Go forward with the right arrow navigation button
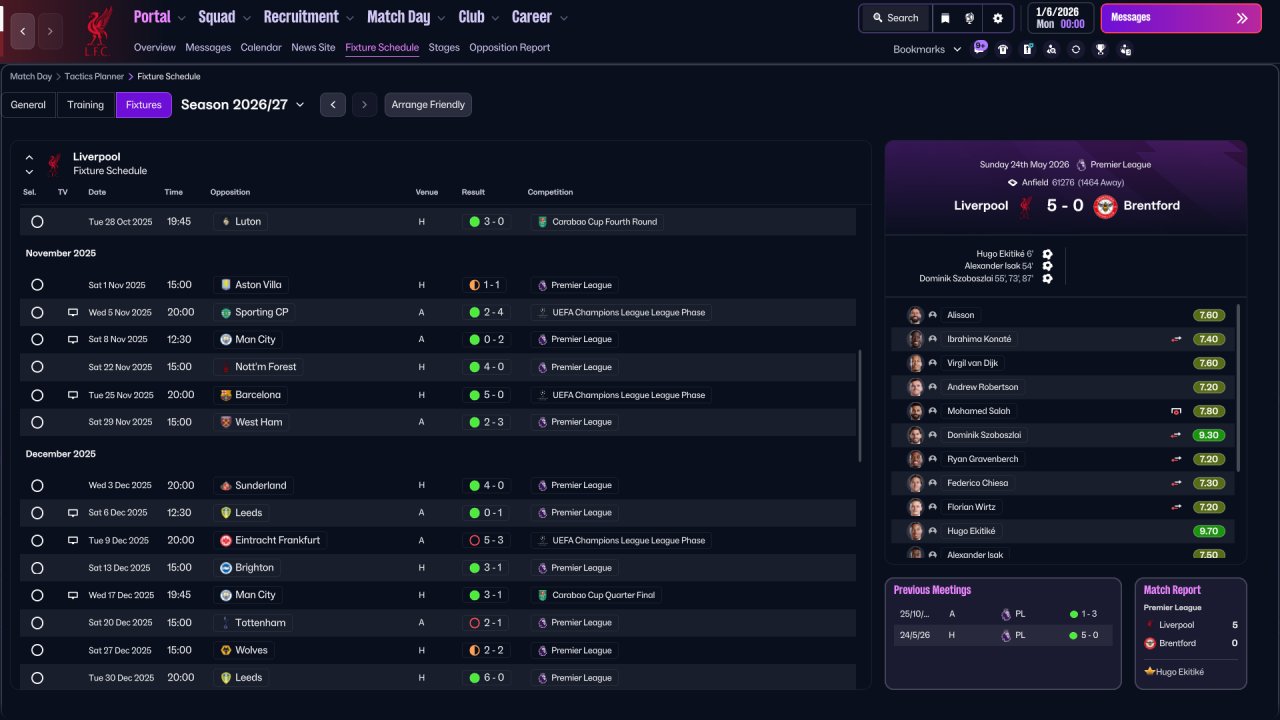The image size is (1280, 720). pyautogui.click(x=50, y=31)
